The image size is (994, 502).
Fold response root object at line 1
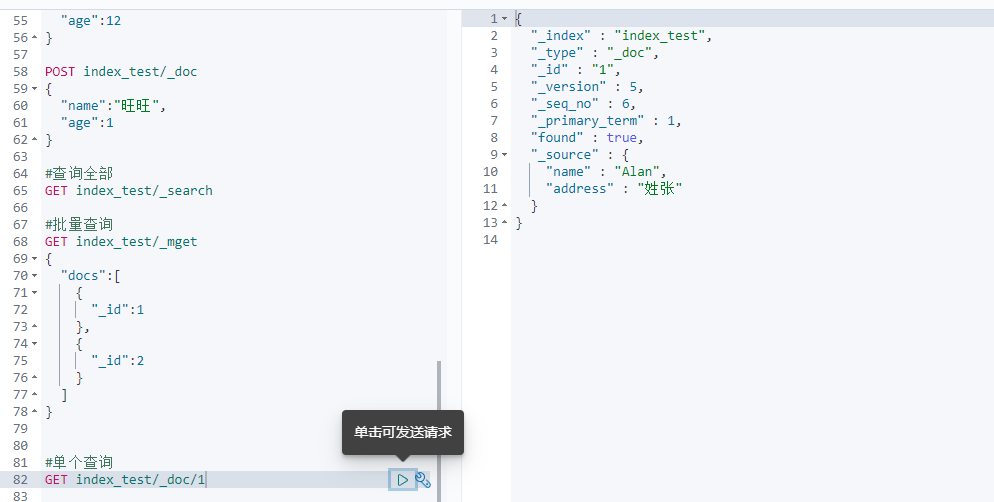coord(505,19)
